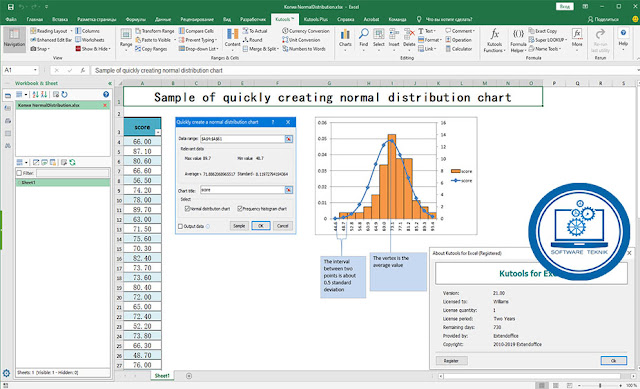640x389 pixels.
Task: Click Numbers to Words tool
Action: pyautogui.click(x=304, y=49)
